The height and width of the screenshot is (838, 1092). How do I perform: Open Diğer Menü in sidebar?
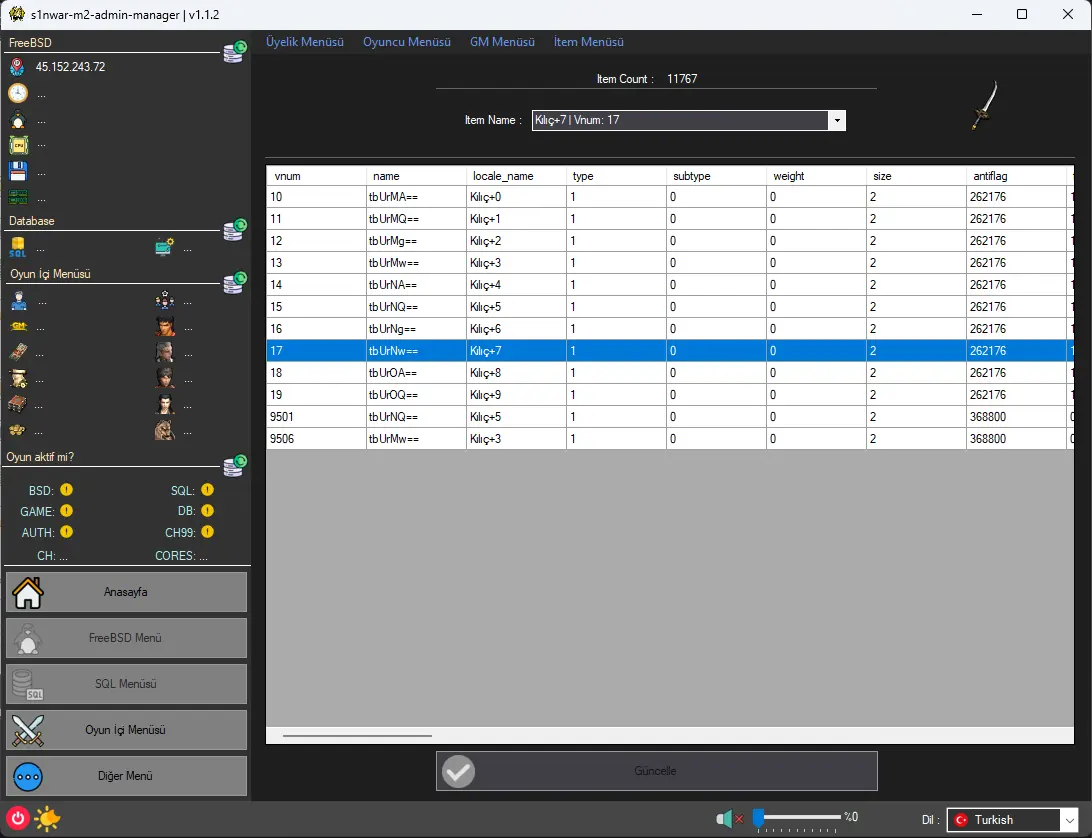(126, 776)
